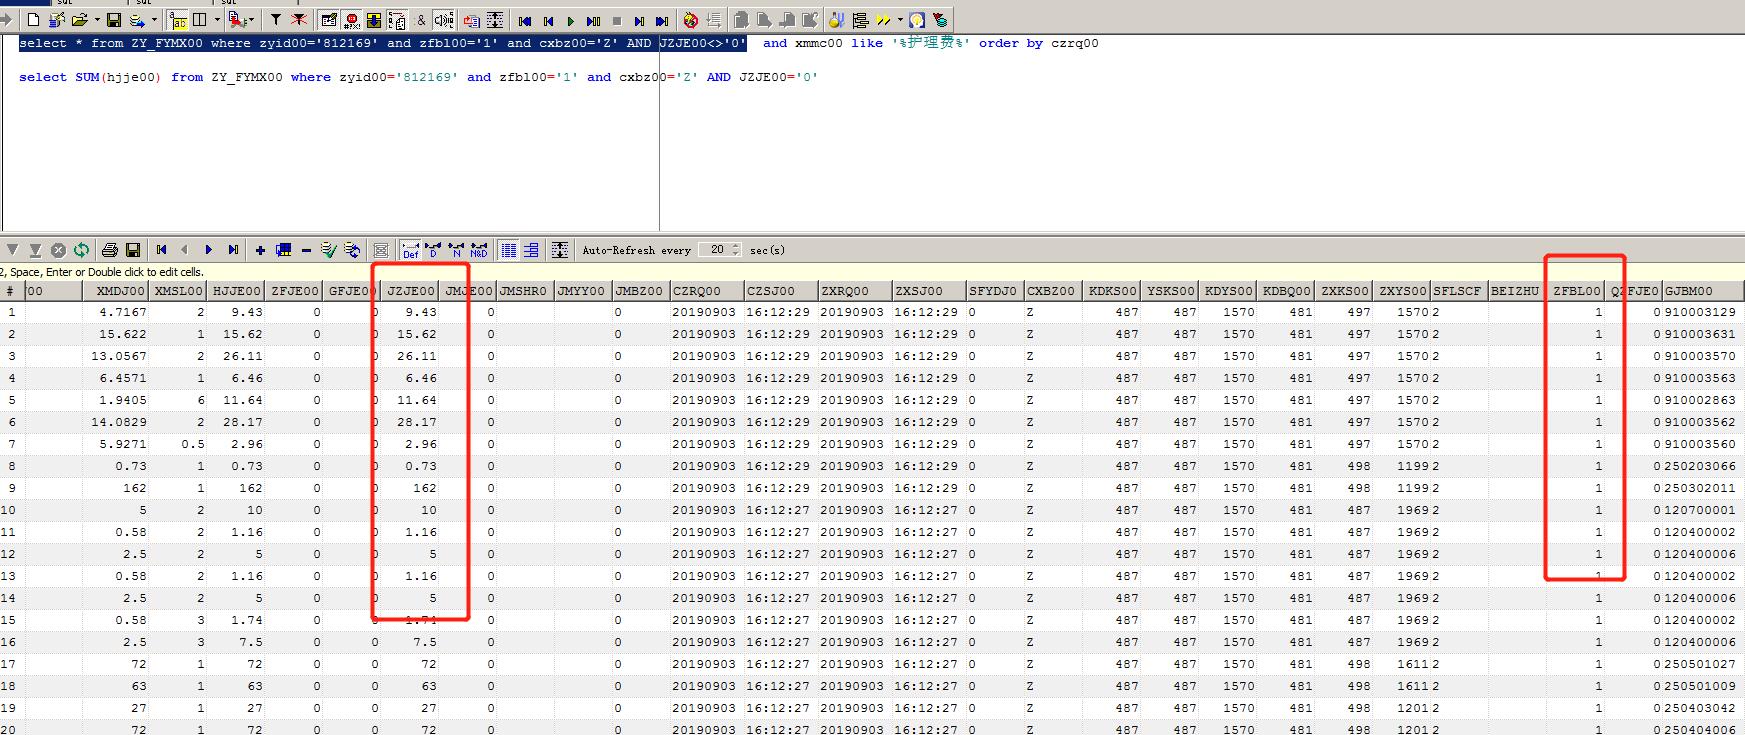Click the New document icon in top toolbar
The image size is (1745, 735).
pos(34,20)
